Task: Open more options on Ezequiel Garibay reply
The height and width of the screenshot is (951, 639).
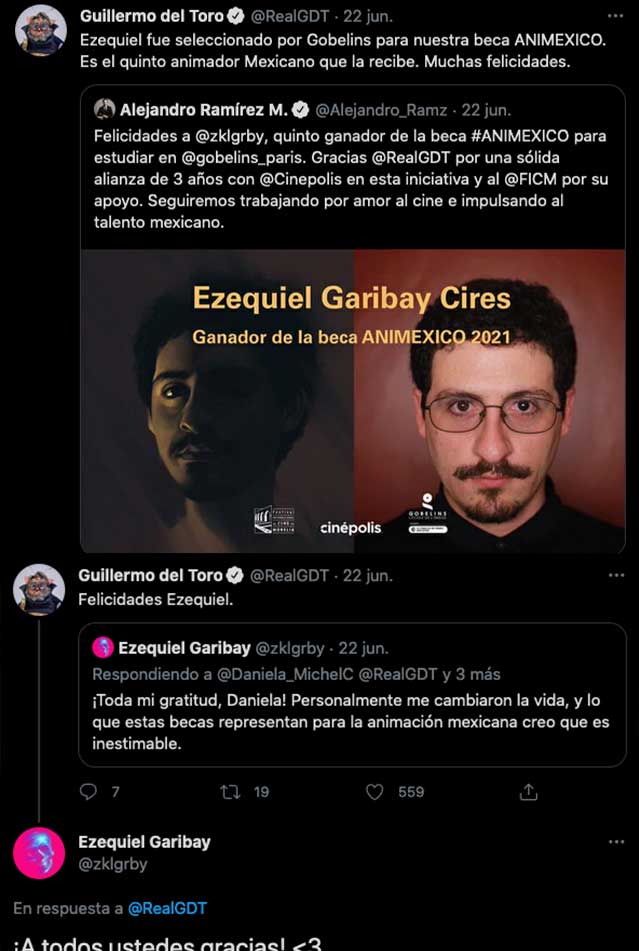Action: pyautogui.click(x=616, y=842)
